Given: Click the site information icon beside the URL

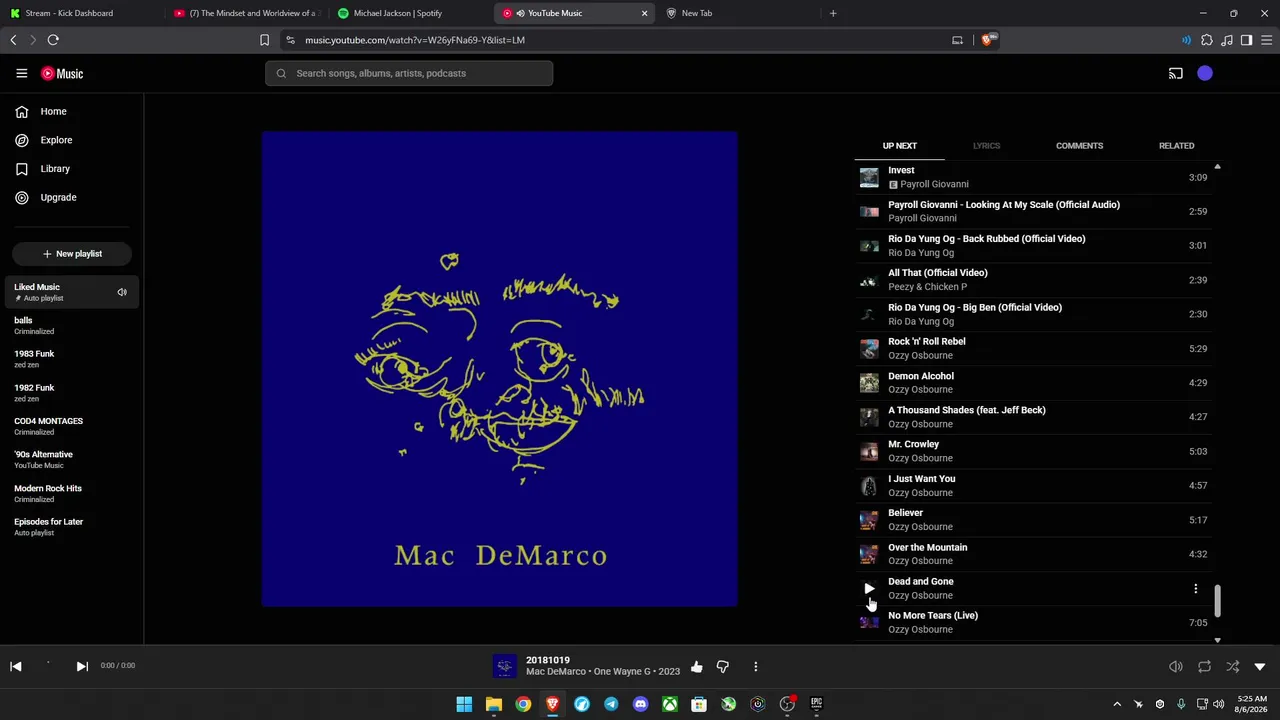Looking at the screenshot, I should click(290, 40).
